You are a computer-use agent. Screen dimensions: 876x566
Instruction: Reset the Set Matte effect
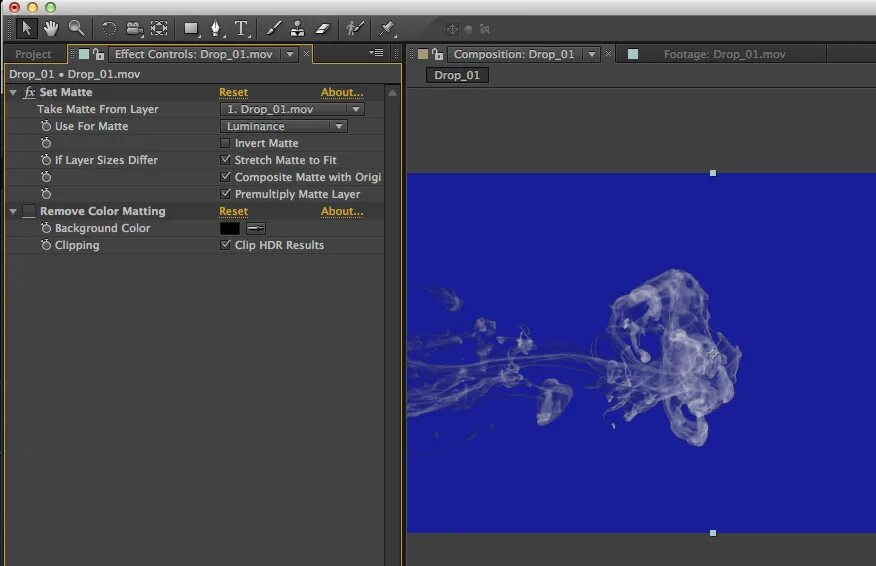pos(233,92)
